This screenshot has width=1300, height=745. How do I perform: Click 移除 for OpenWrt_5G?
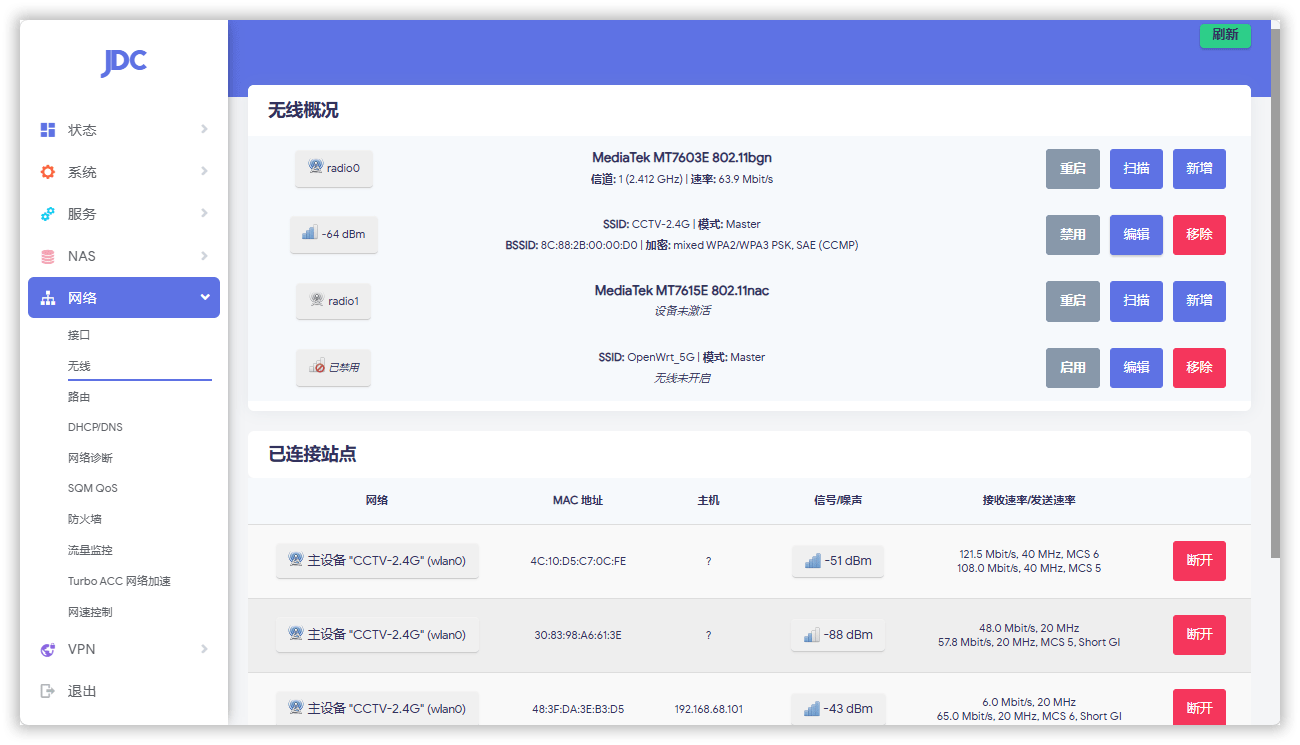click(x=1199, y=368)
